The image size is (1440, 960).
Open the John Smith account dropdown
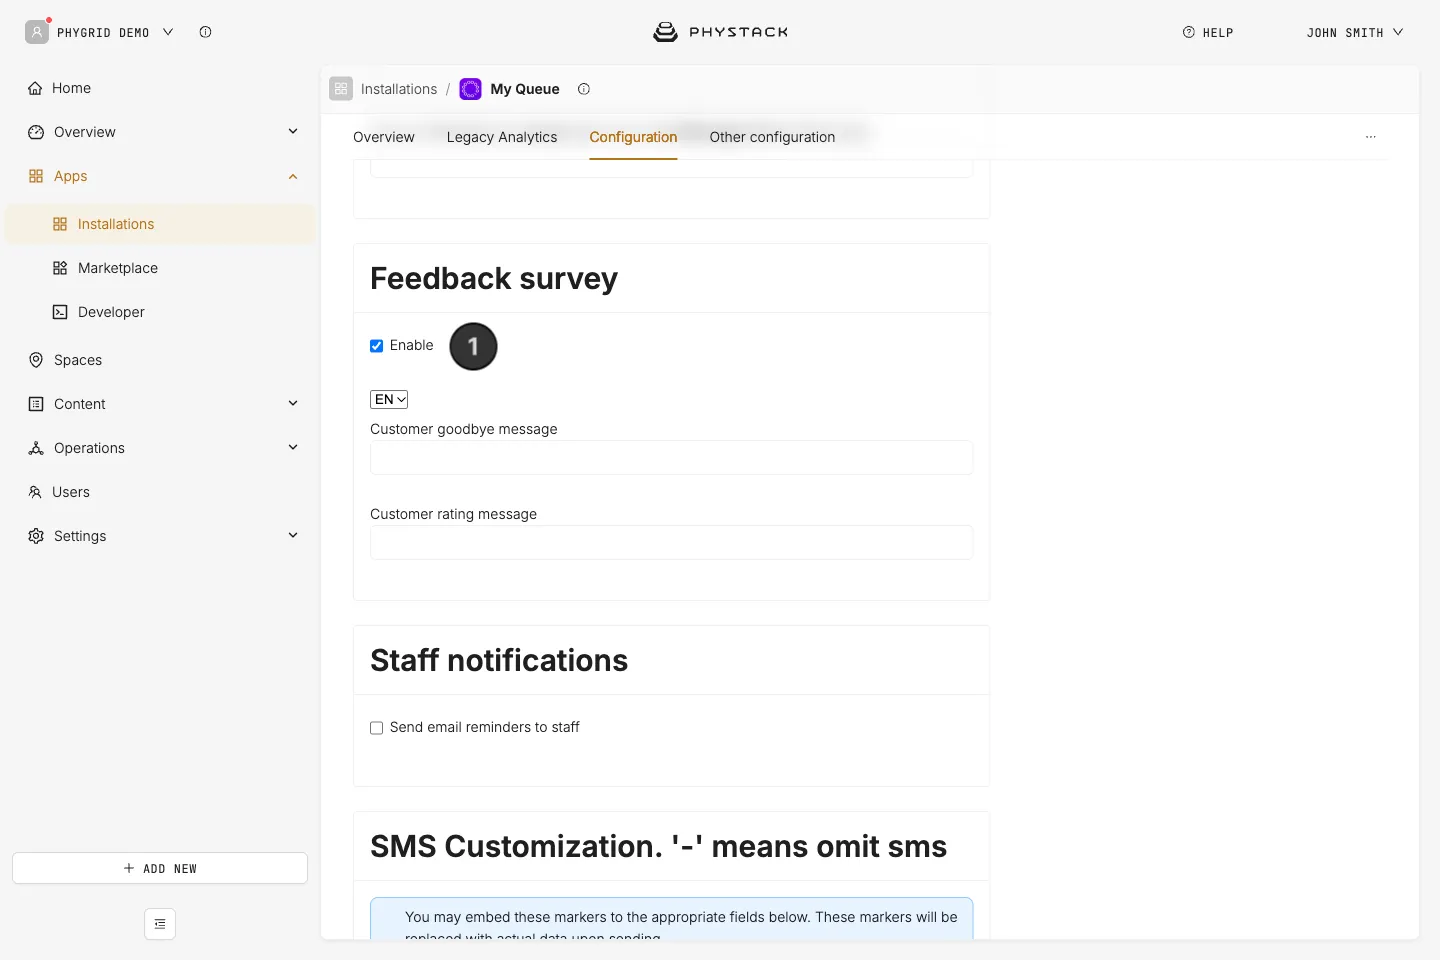tap(1355, 32)
